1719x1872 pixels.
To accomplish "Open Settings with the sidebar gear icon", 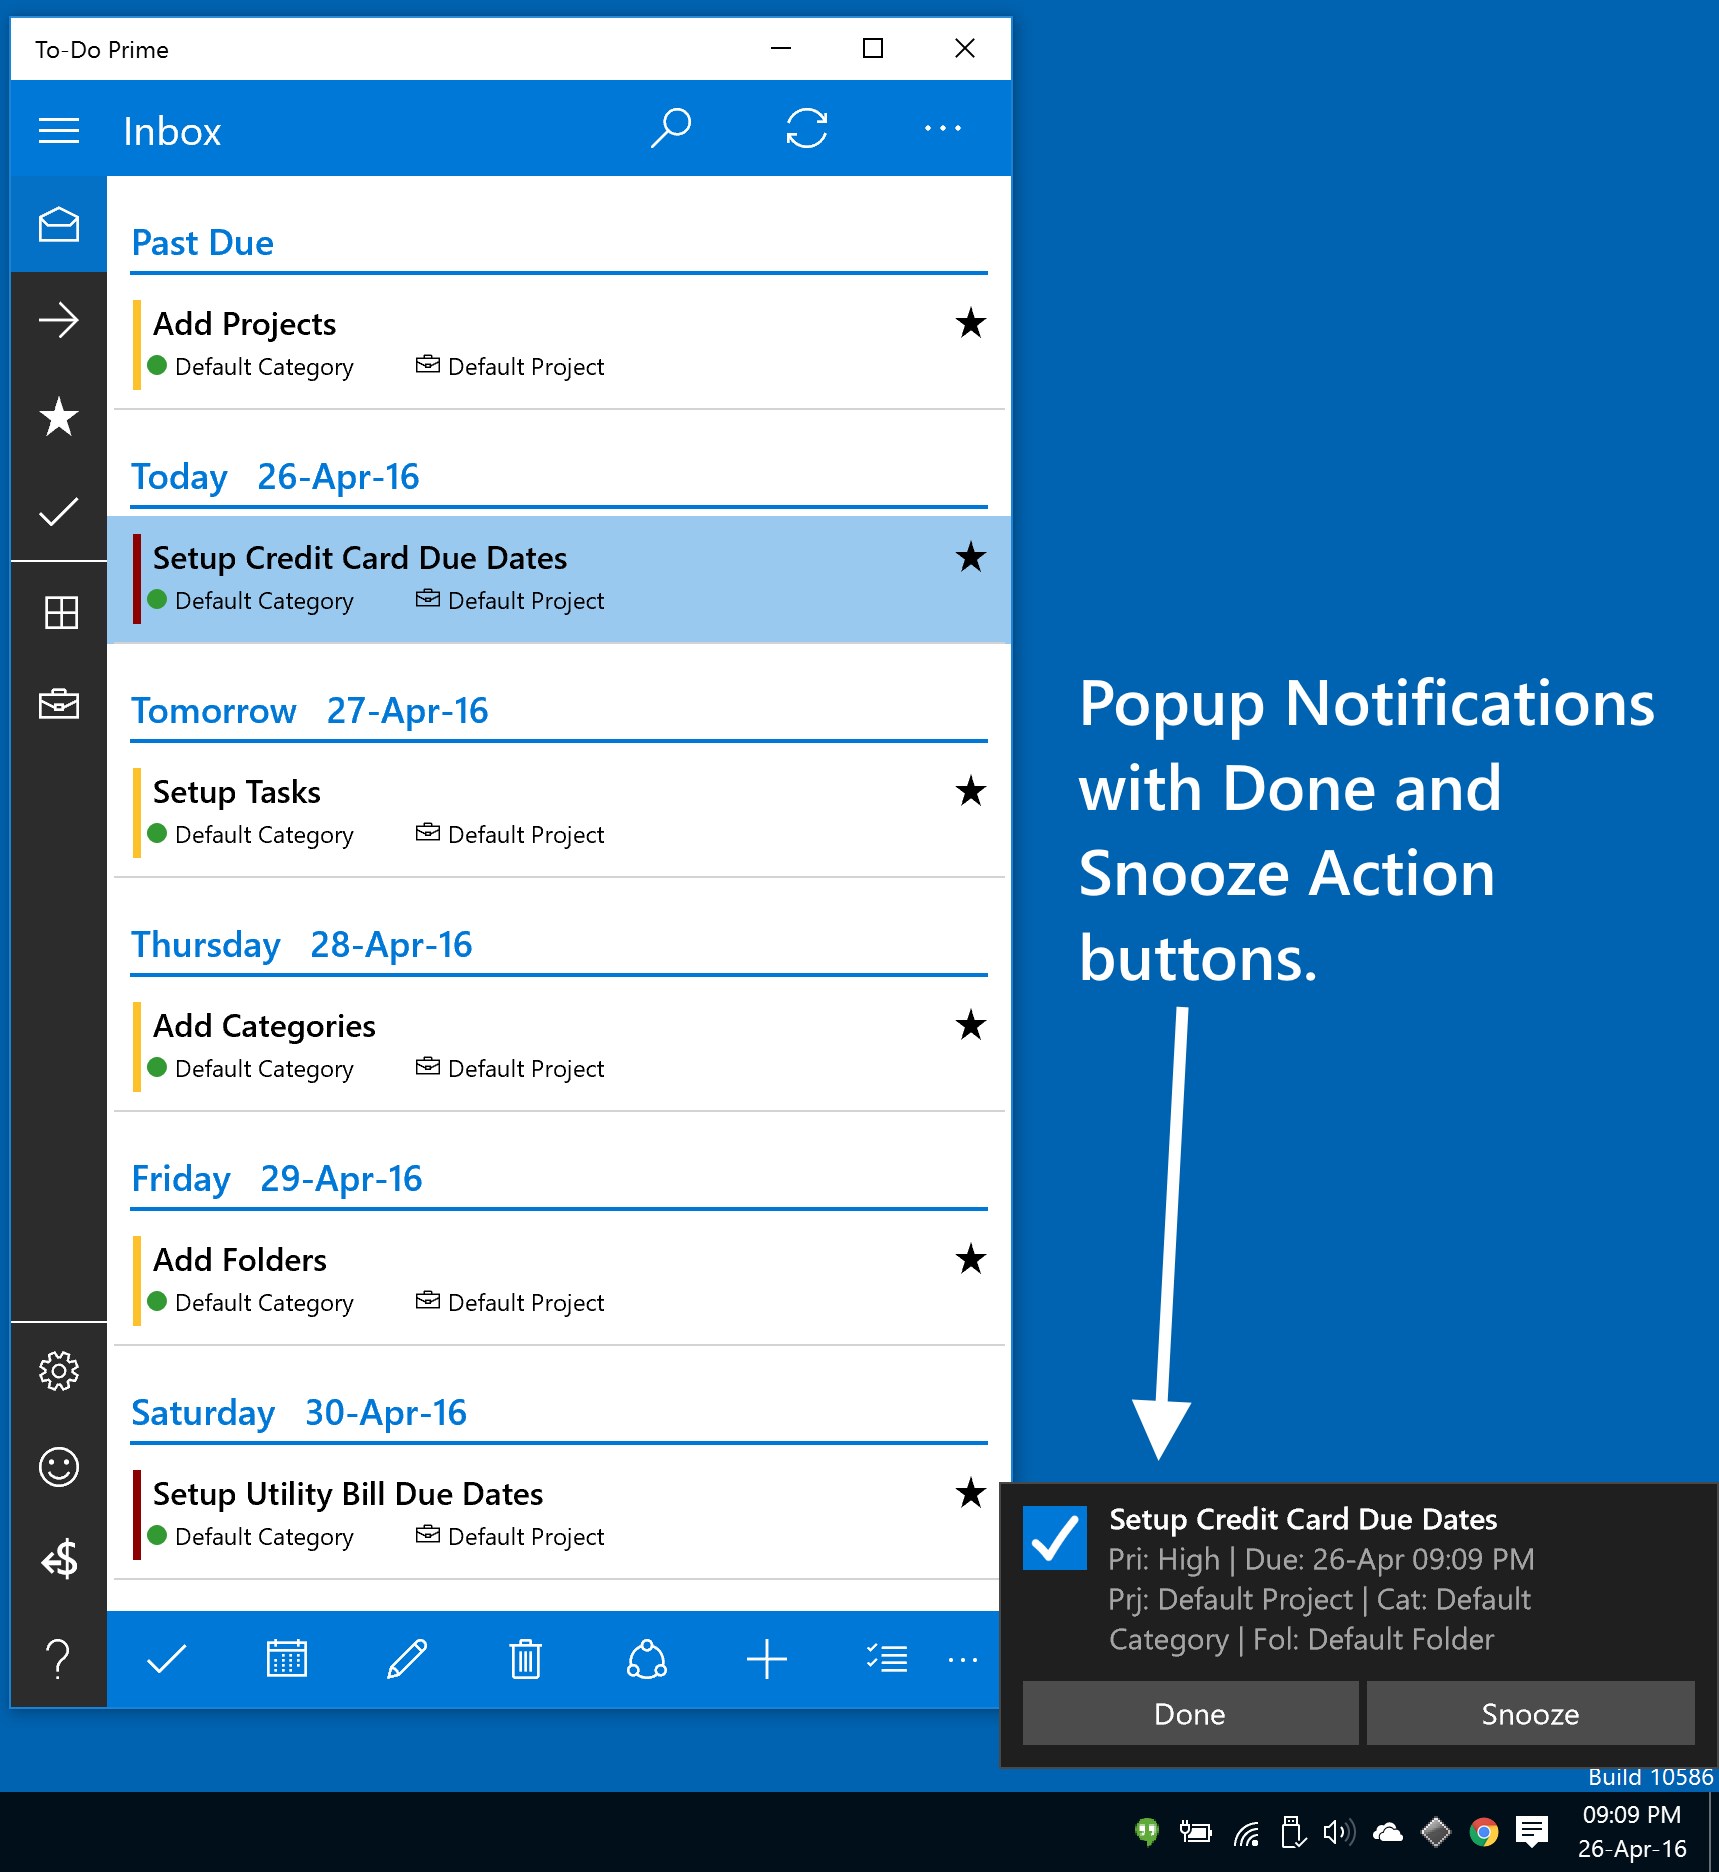I will pos(59,1371).
